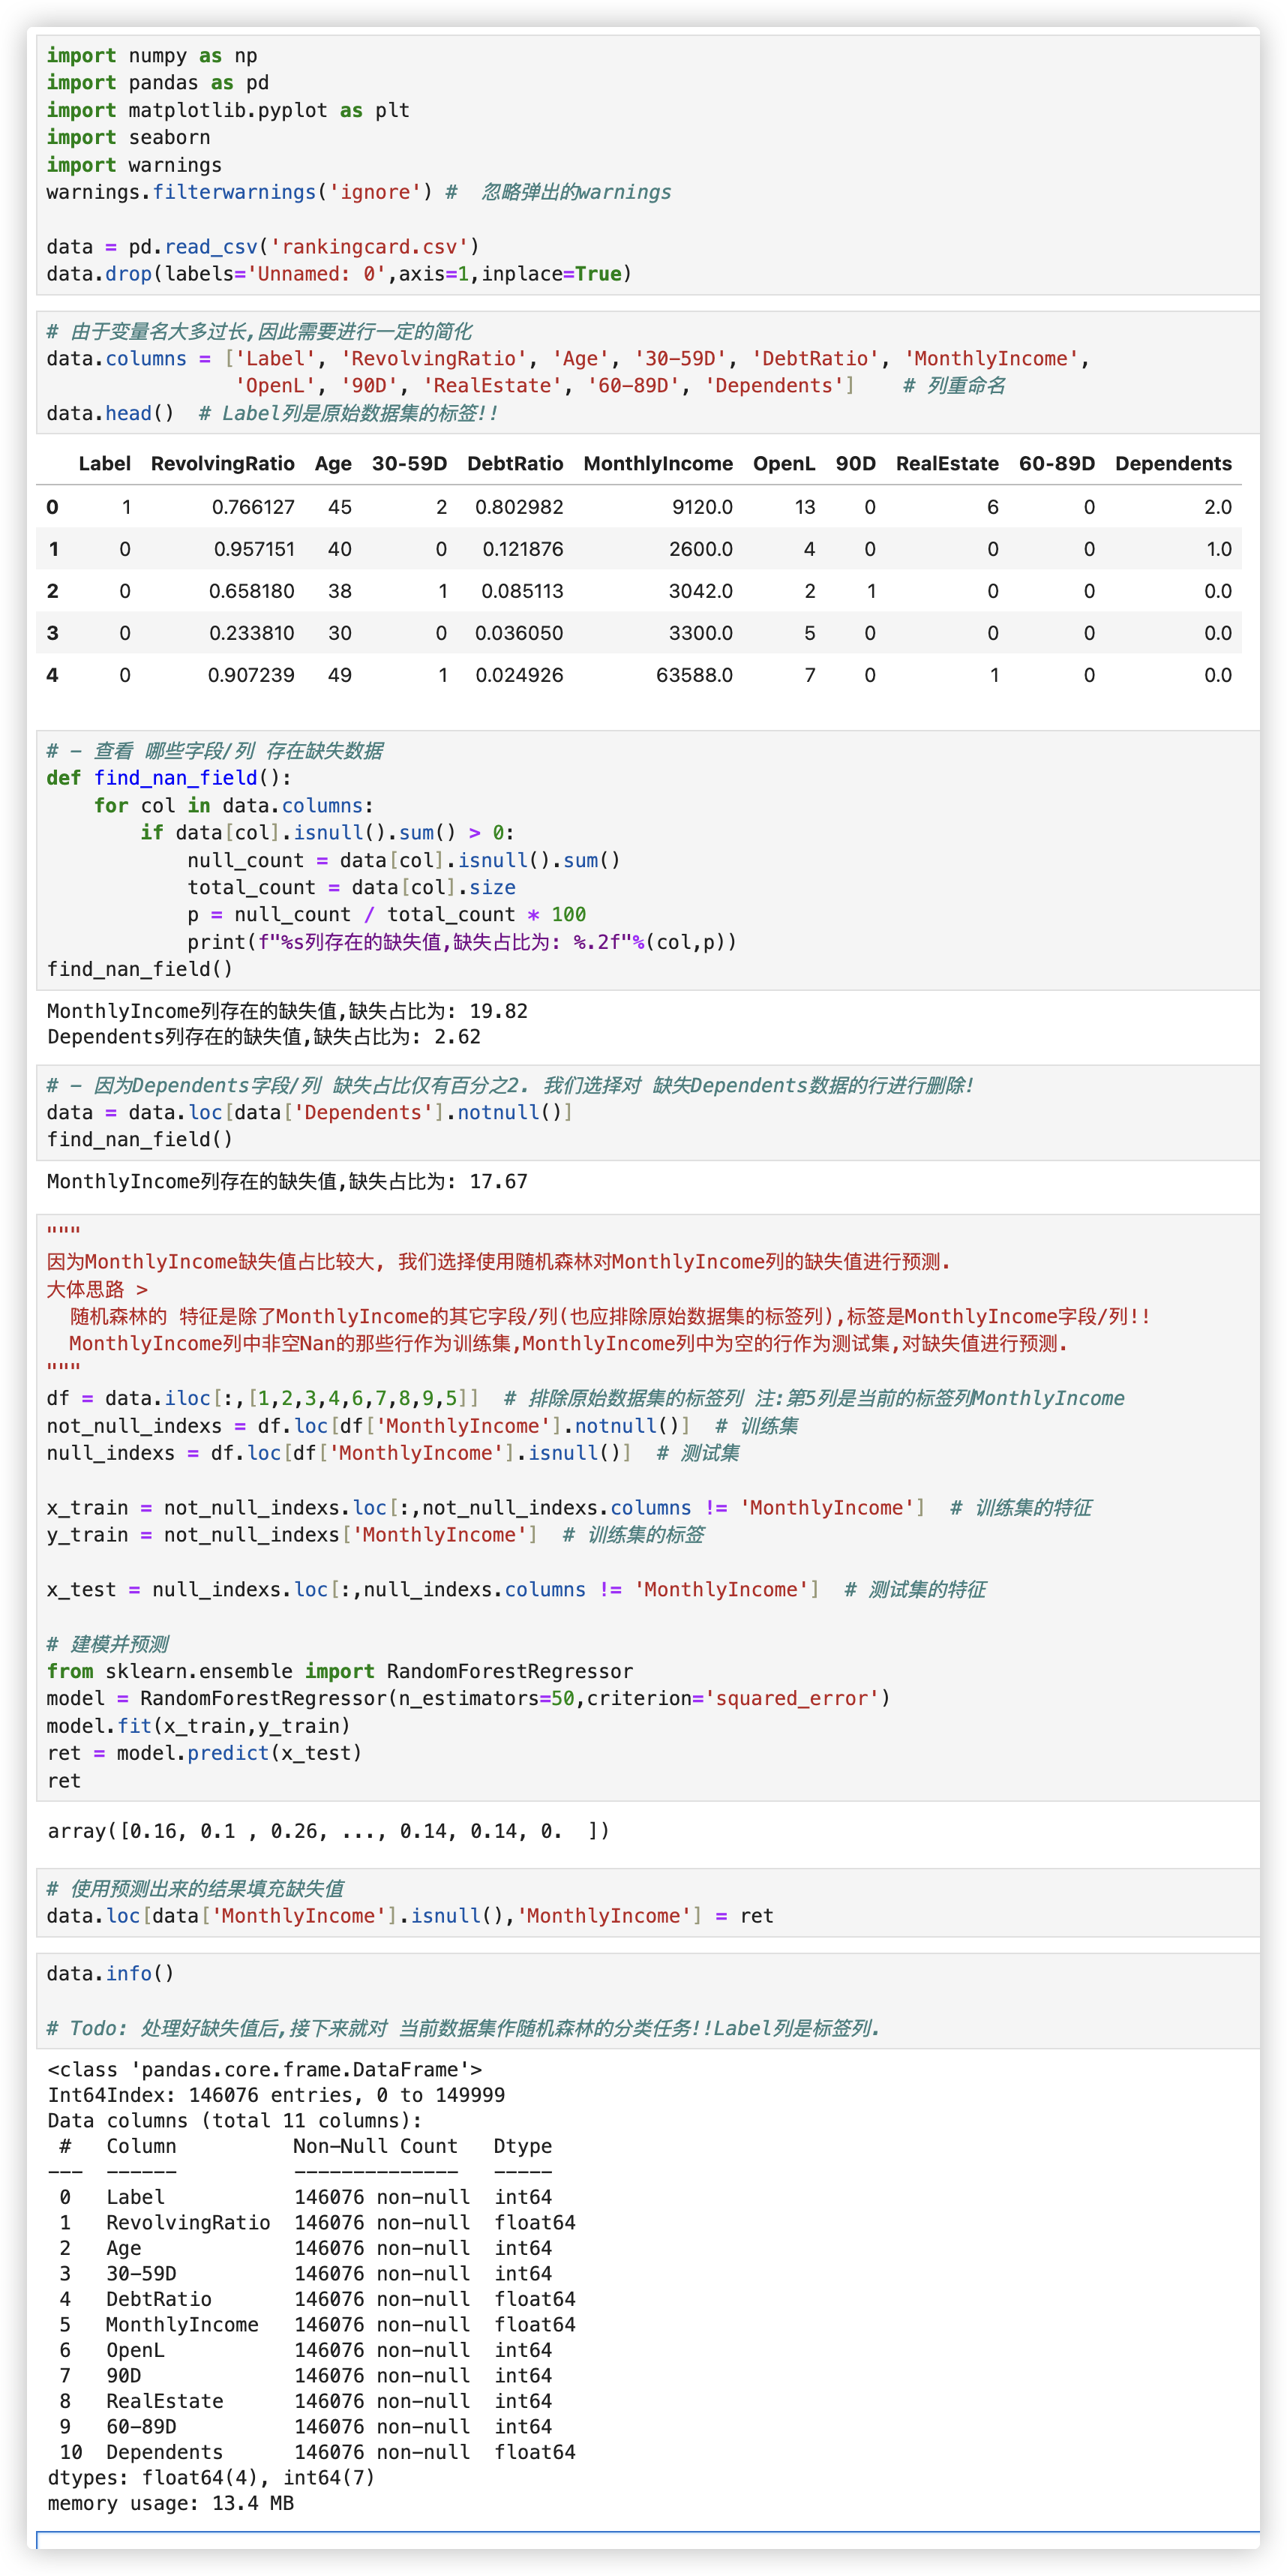
Task: Click the 63588.0 MonthlyIncome table value
Action: point(694,676)
